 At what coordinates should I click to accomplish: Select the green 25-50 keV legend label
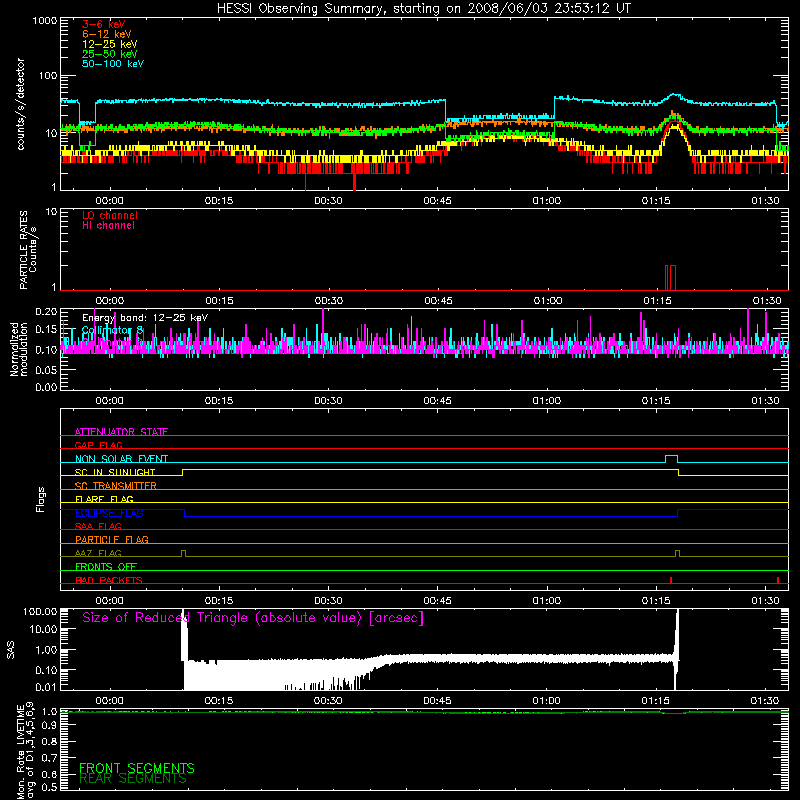[110, 54]
